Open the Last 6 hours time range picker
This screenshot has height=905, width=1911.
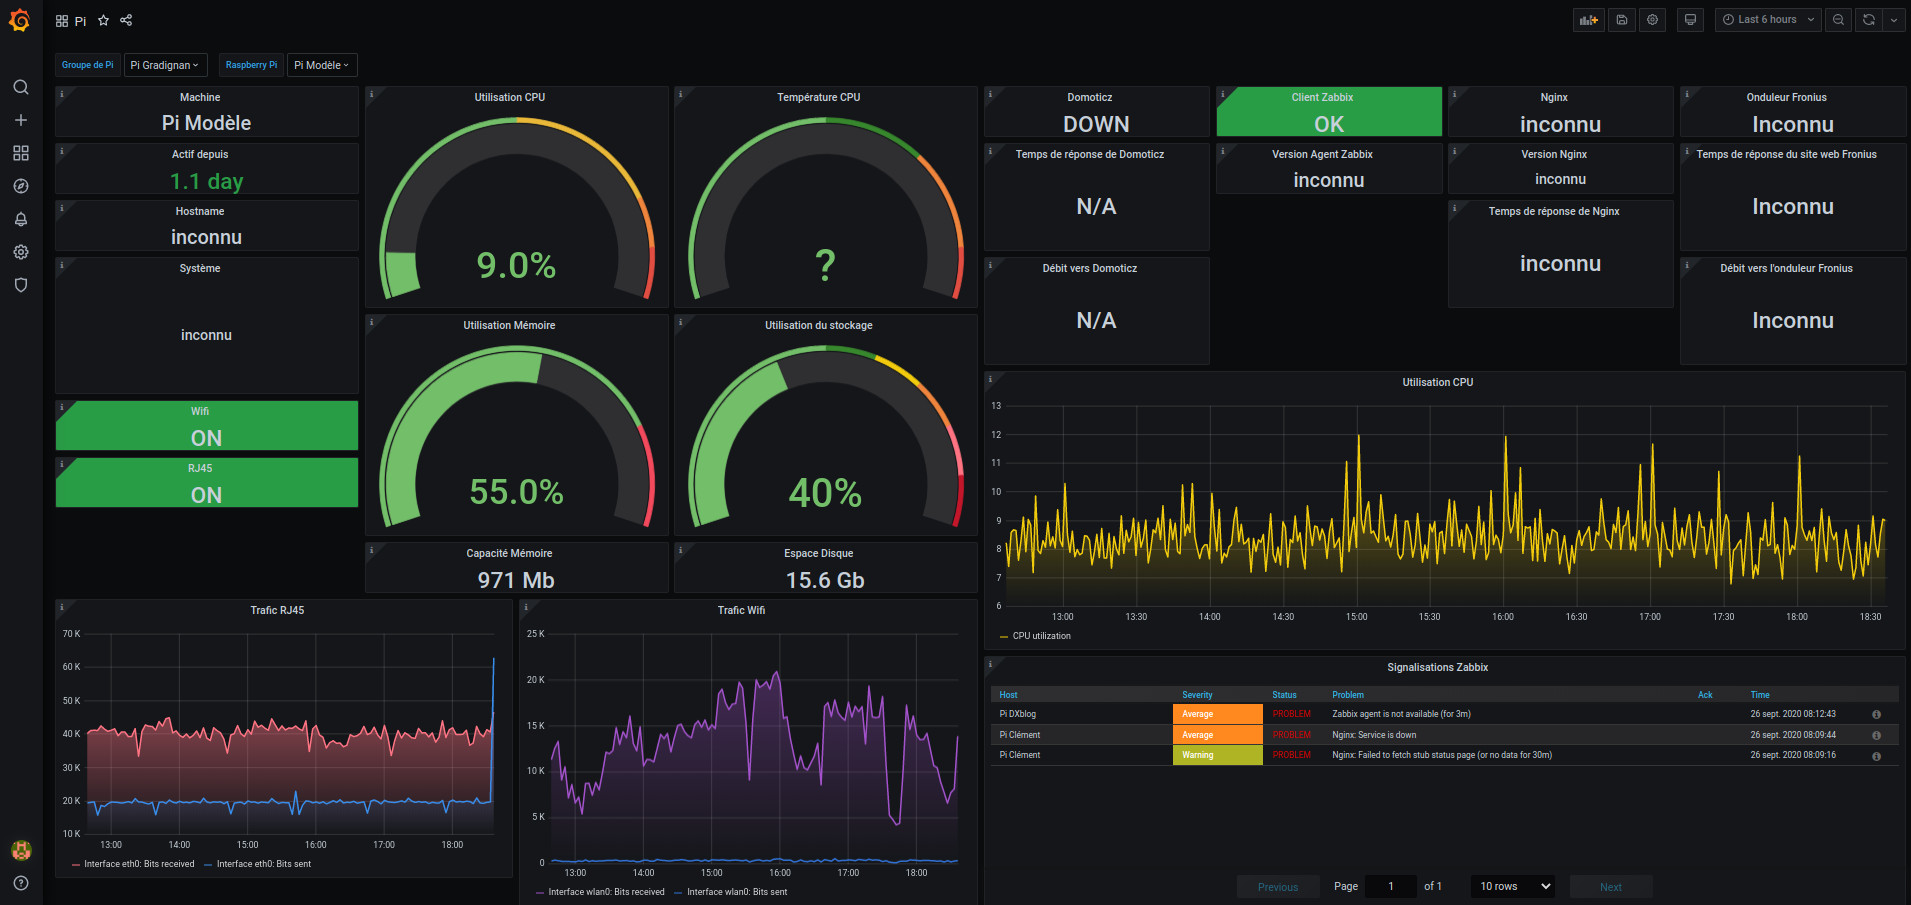tap(1766, 19)
